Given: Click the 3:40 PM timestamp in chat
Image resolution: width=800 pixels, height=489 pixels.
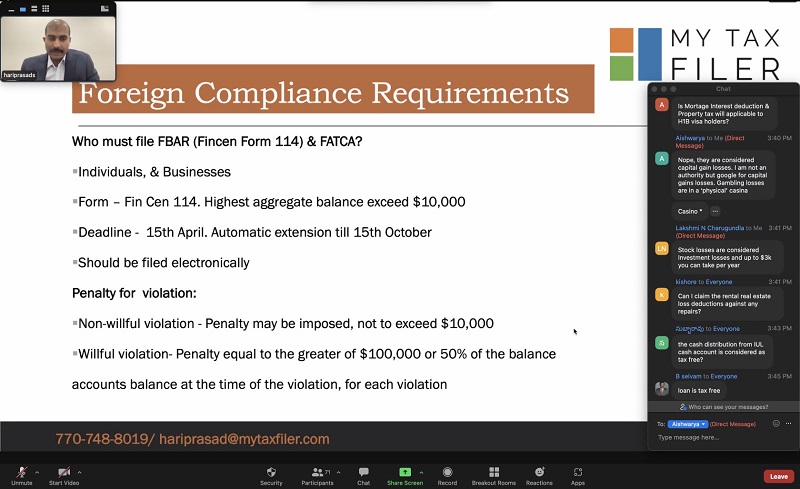Looking at the screenshot, I should 779,138.
